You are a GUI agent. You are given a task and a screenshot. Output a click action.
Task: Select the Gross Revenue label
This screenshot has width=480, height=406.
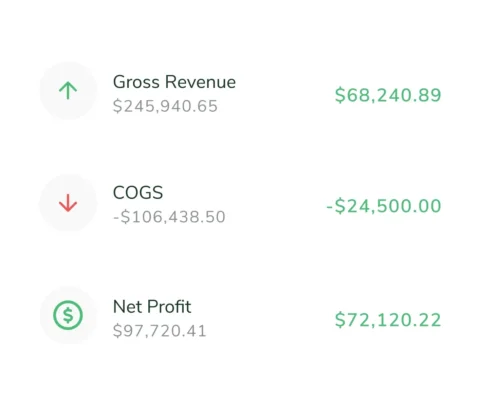coord(174,82)
